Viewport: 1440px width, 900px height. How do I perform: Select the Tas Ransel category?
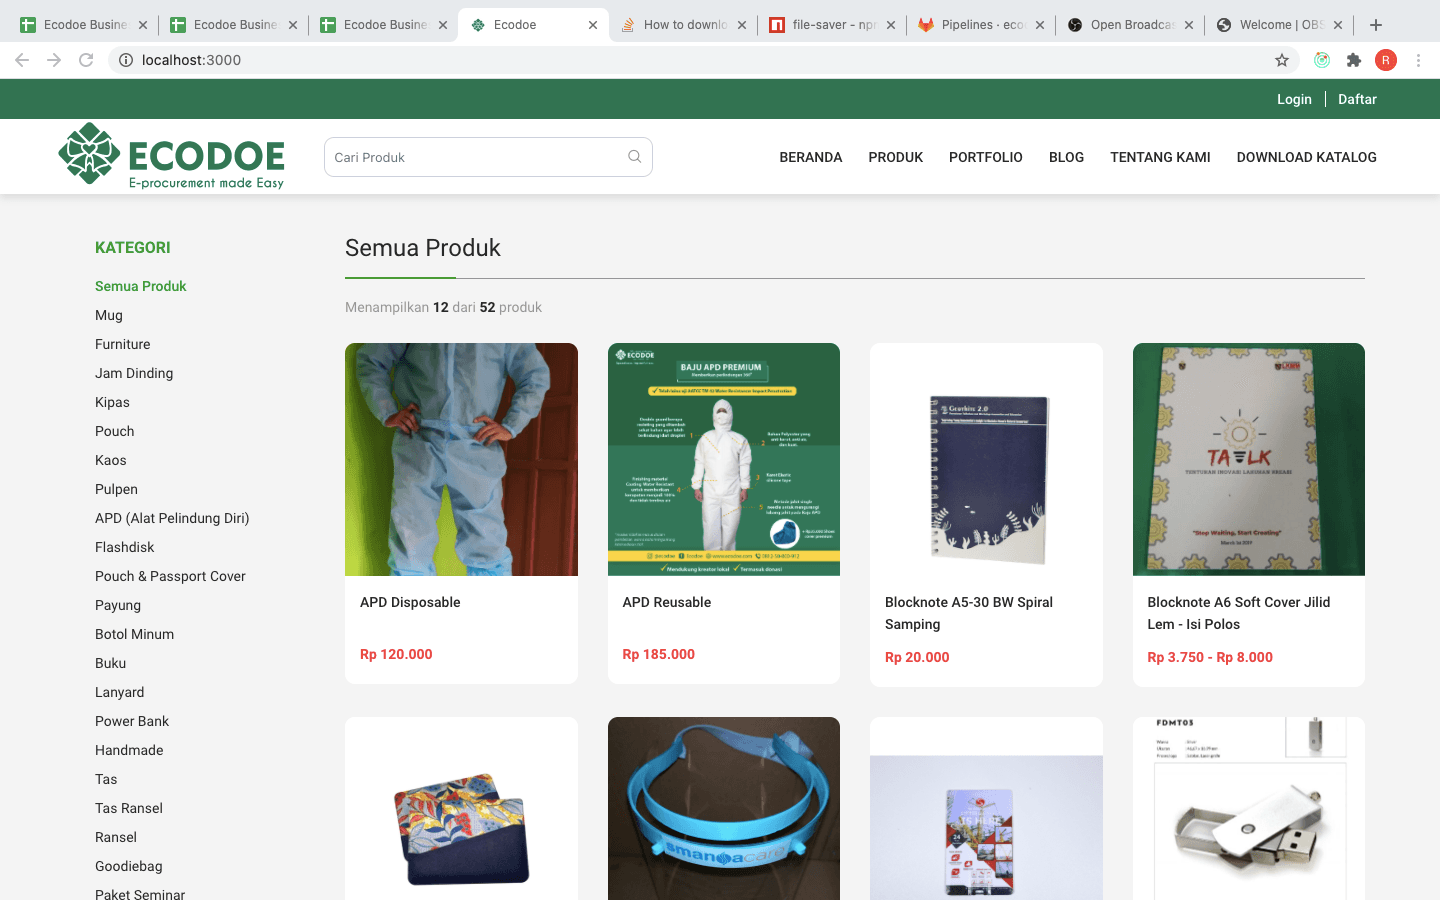click(129, 808)
